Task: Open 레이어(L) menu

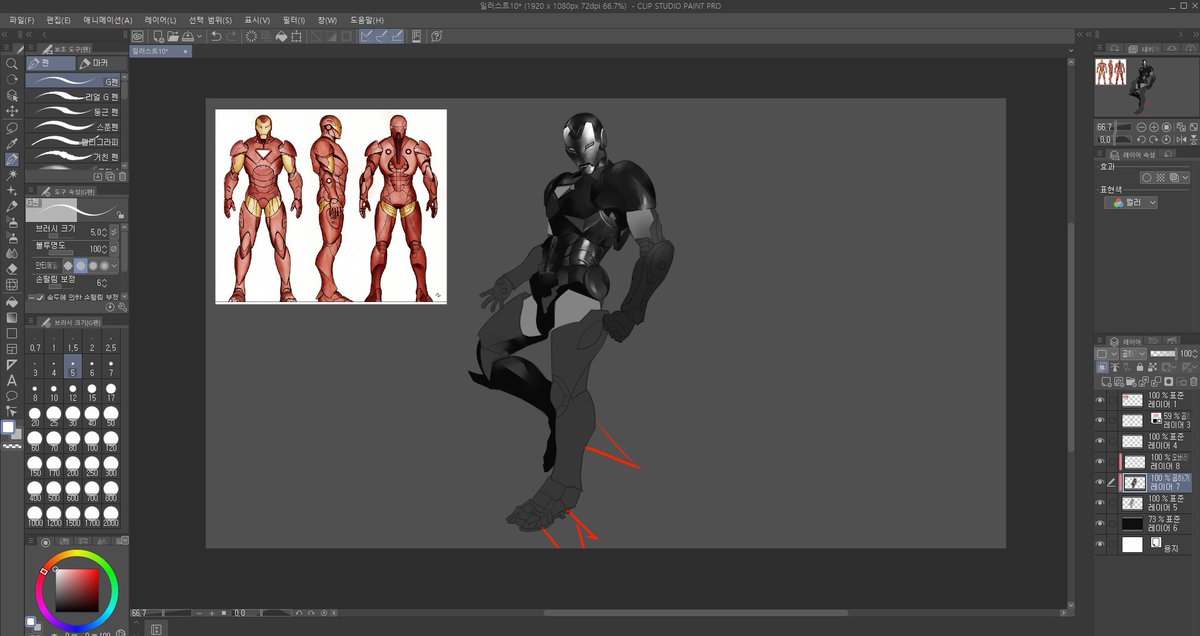Action: tap(160, 20)
